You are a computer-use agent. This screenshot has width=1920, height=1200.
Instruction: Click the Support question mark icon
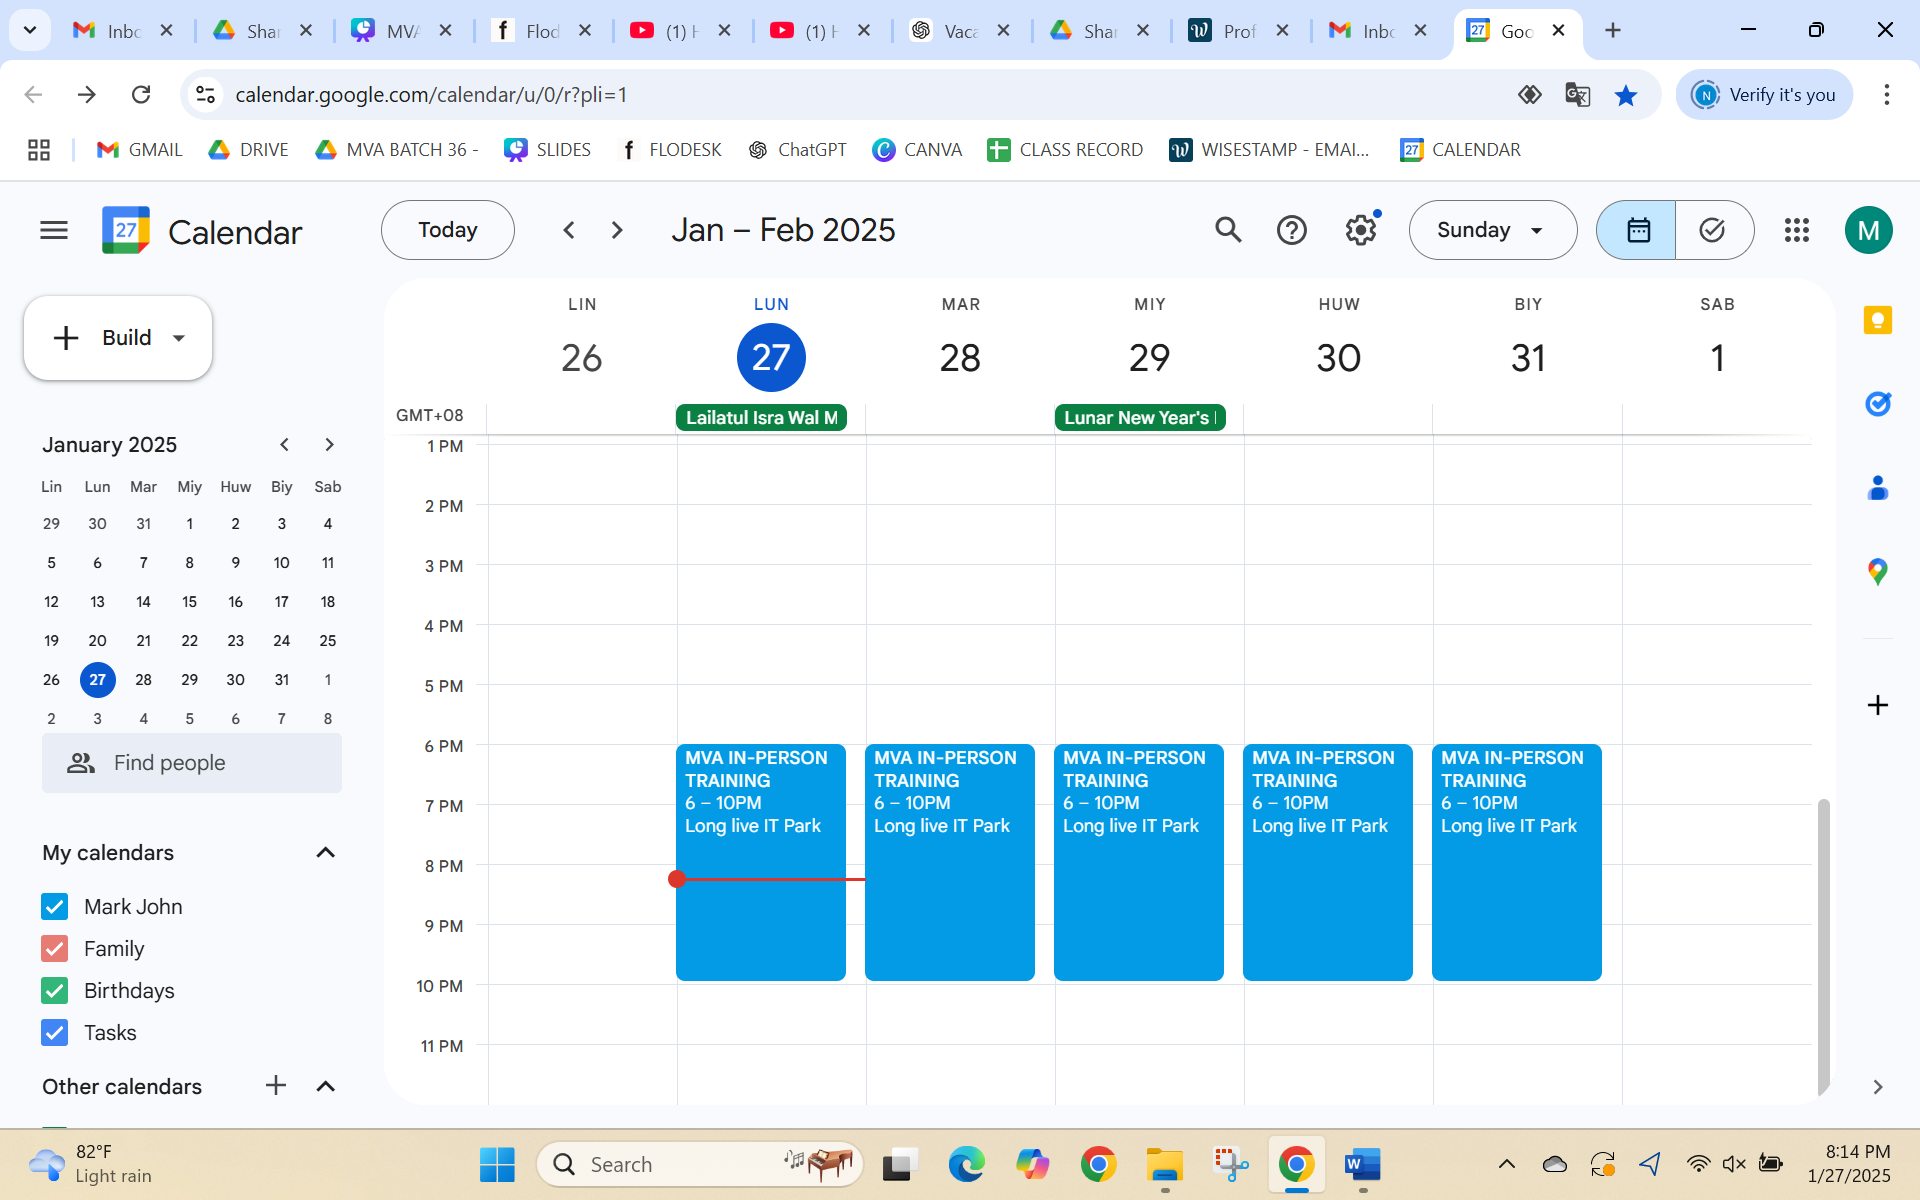pyautogui.click(x=1291, y=230)
